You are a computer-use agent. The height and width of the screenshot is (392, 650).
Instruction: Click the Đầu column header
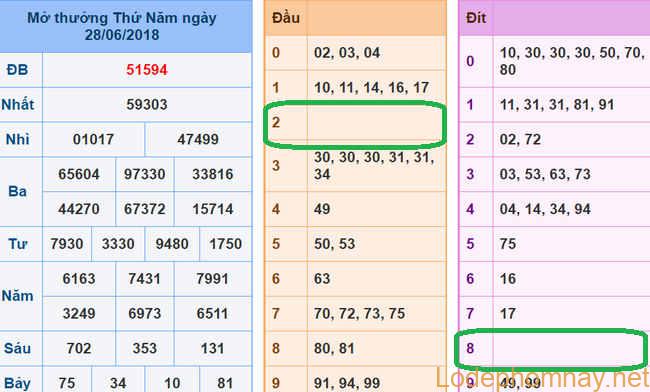tap(286, 18)
